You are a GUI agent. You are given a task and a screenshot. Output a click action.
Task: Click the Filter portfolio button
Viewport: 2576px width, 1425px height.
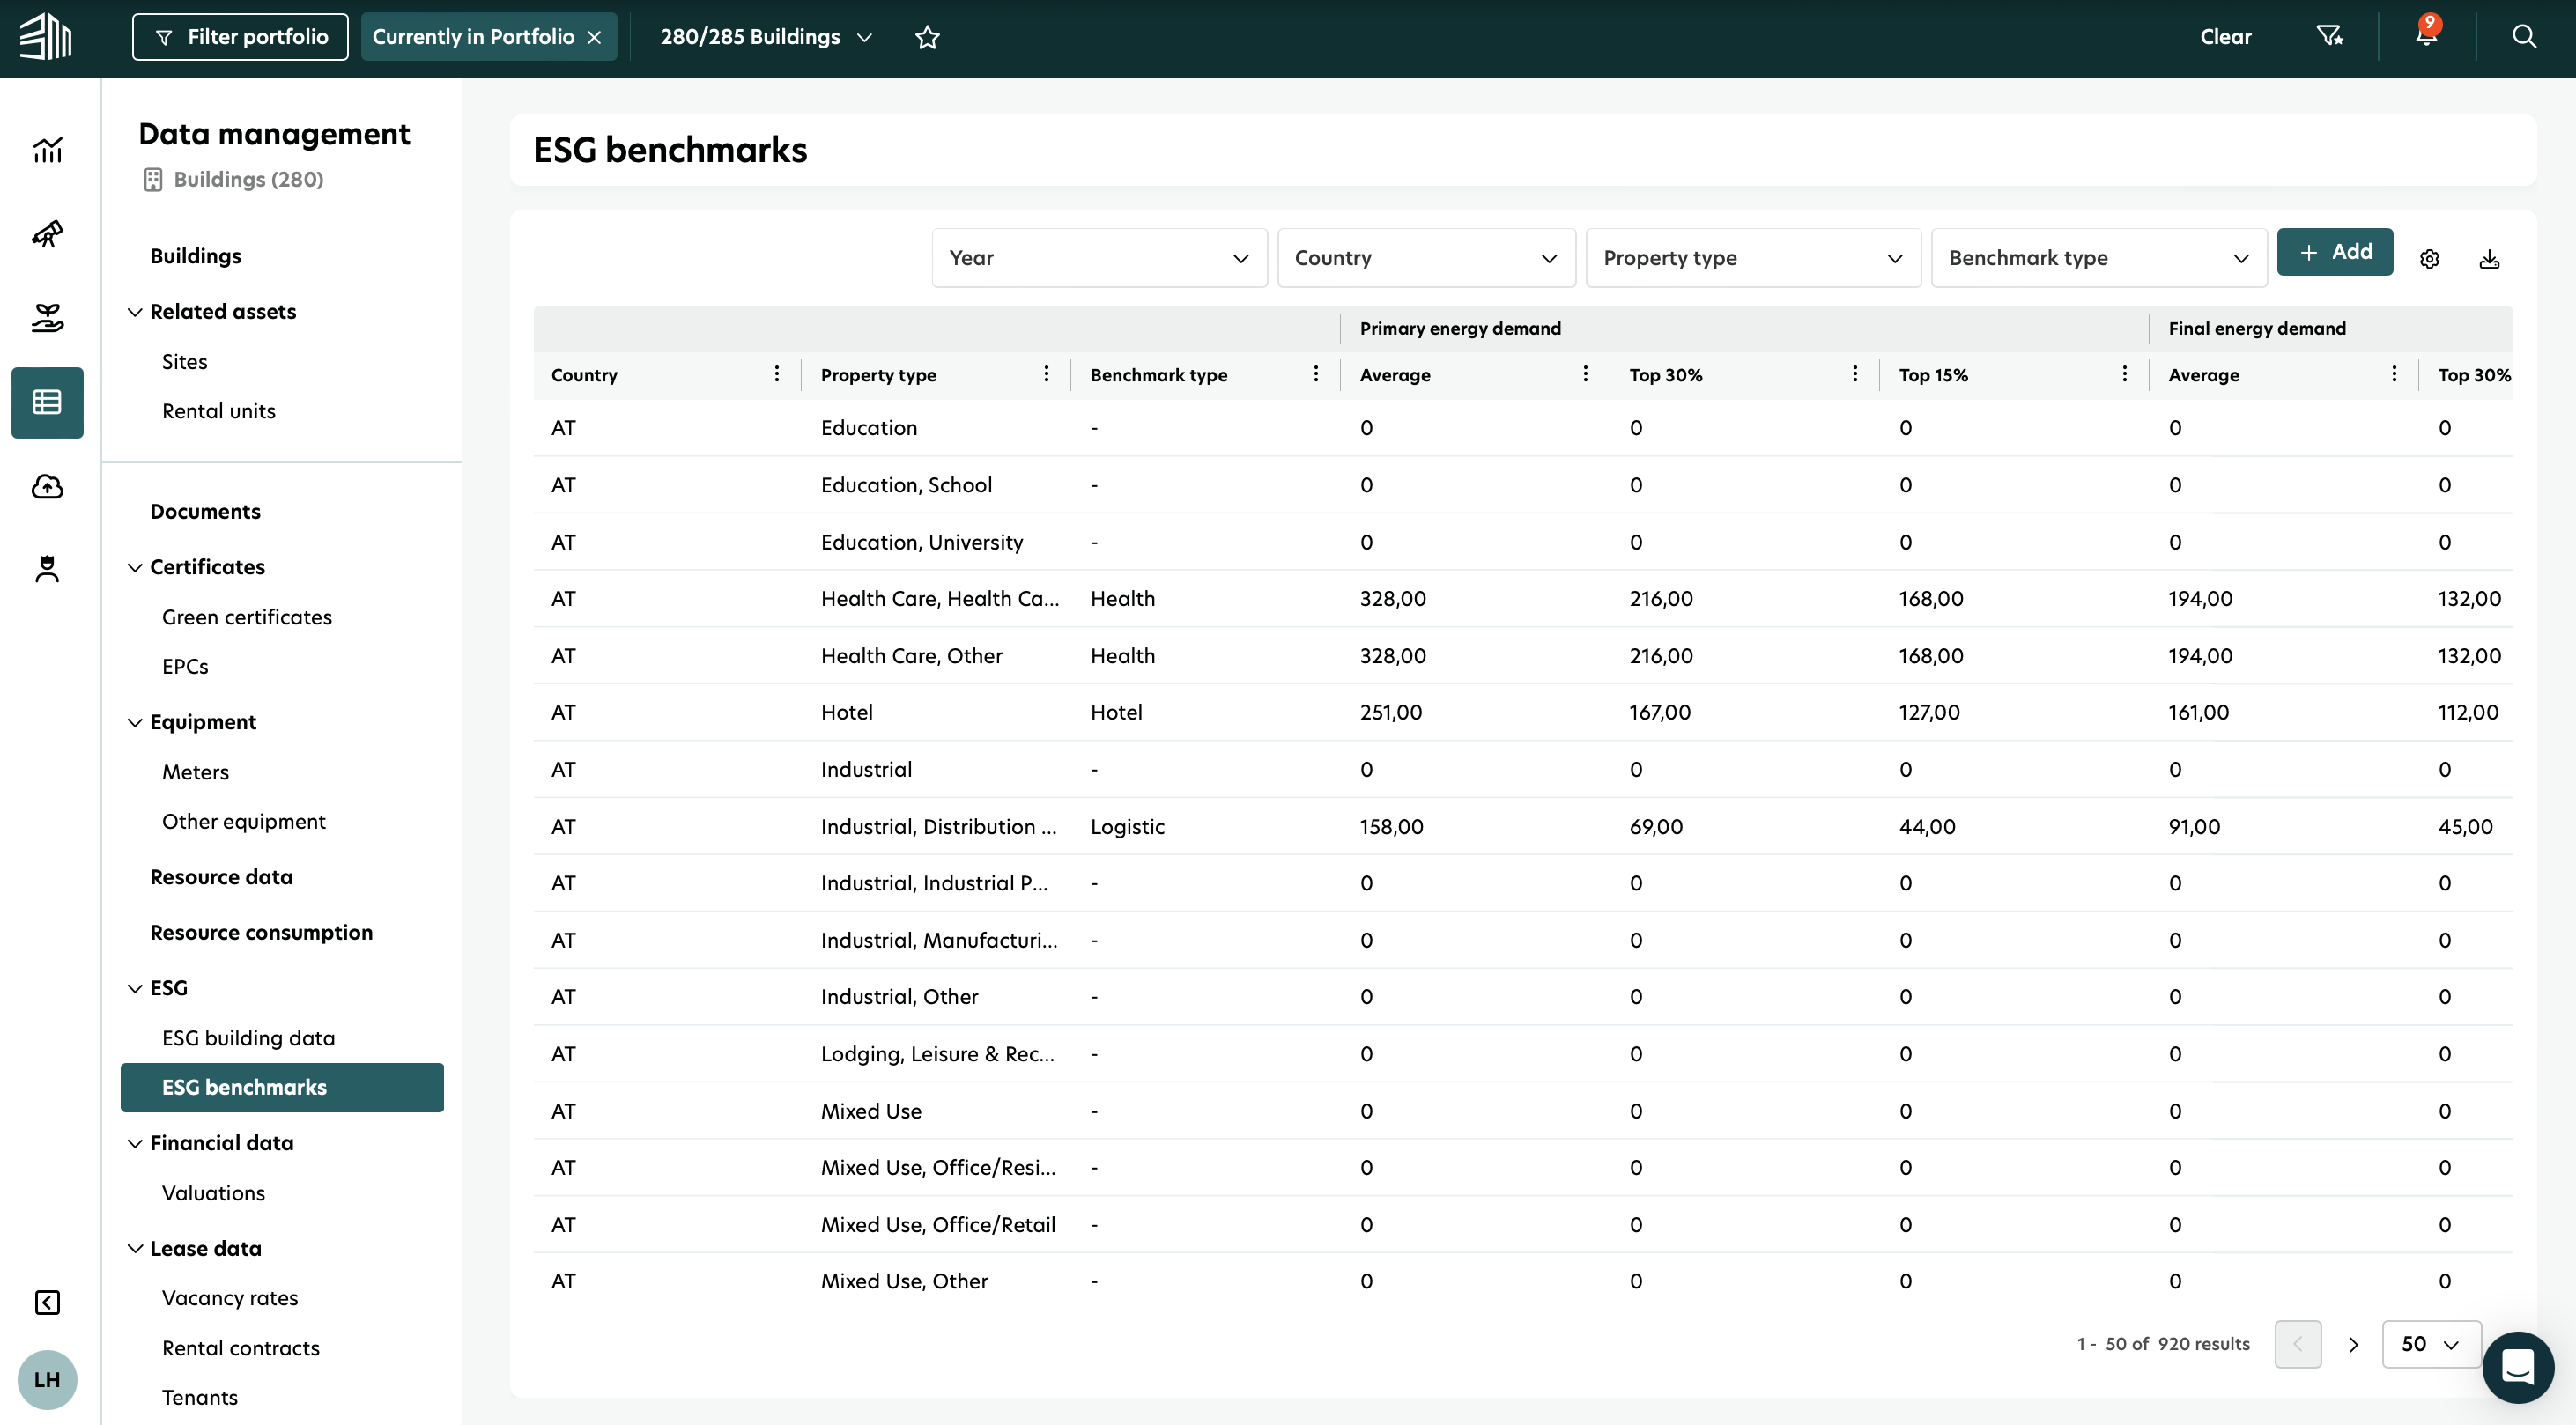[x=240, y=37]
